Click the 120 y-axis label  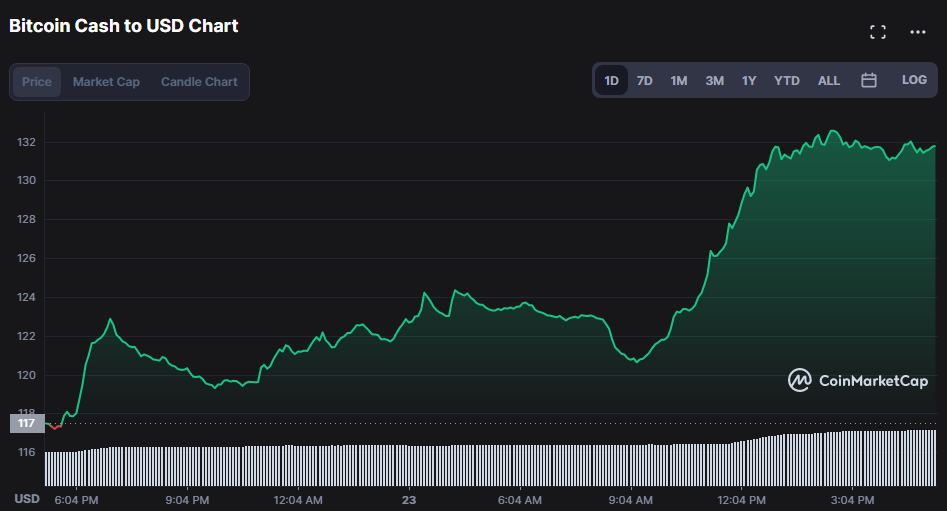coord(27,375)
